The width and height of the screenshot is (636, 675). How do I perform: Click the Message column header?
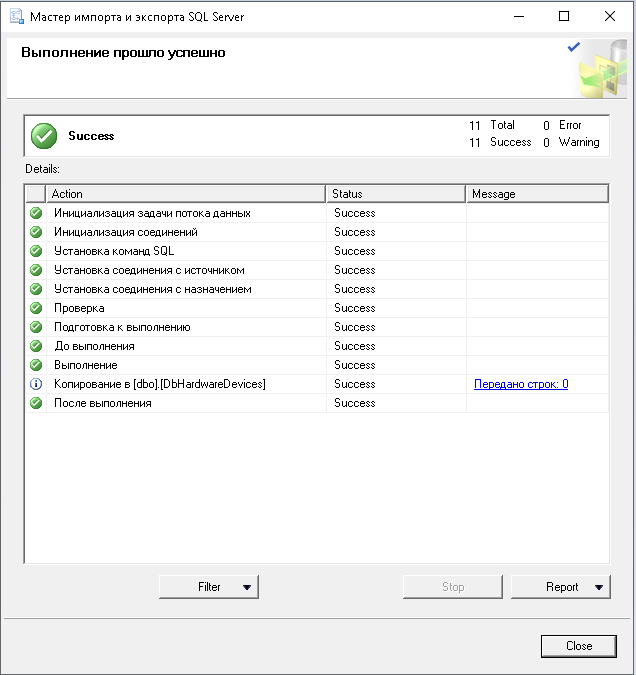click(x=537, y=194)
